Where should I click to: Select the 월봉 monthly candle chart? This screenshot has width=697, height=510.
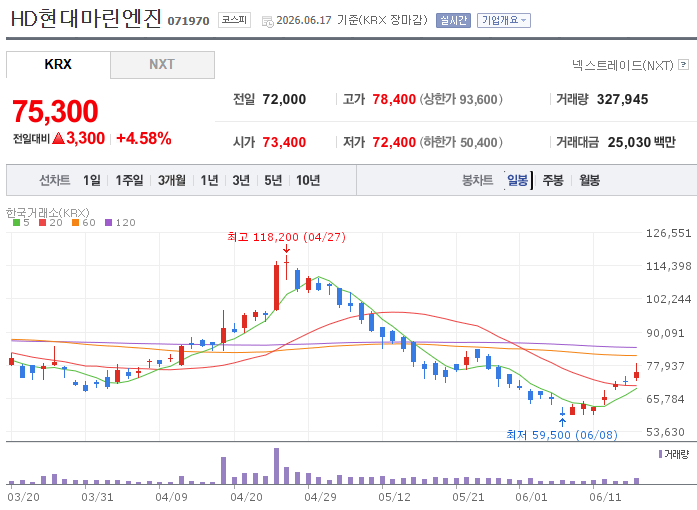[589, 180]
